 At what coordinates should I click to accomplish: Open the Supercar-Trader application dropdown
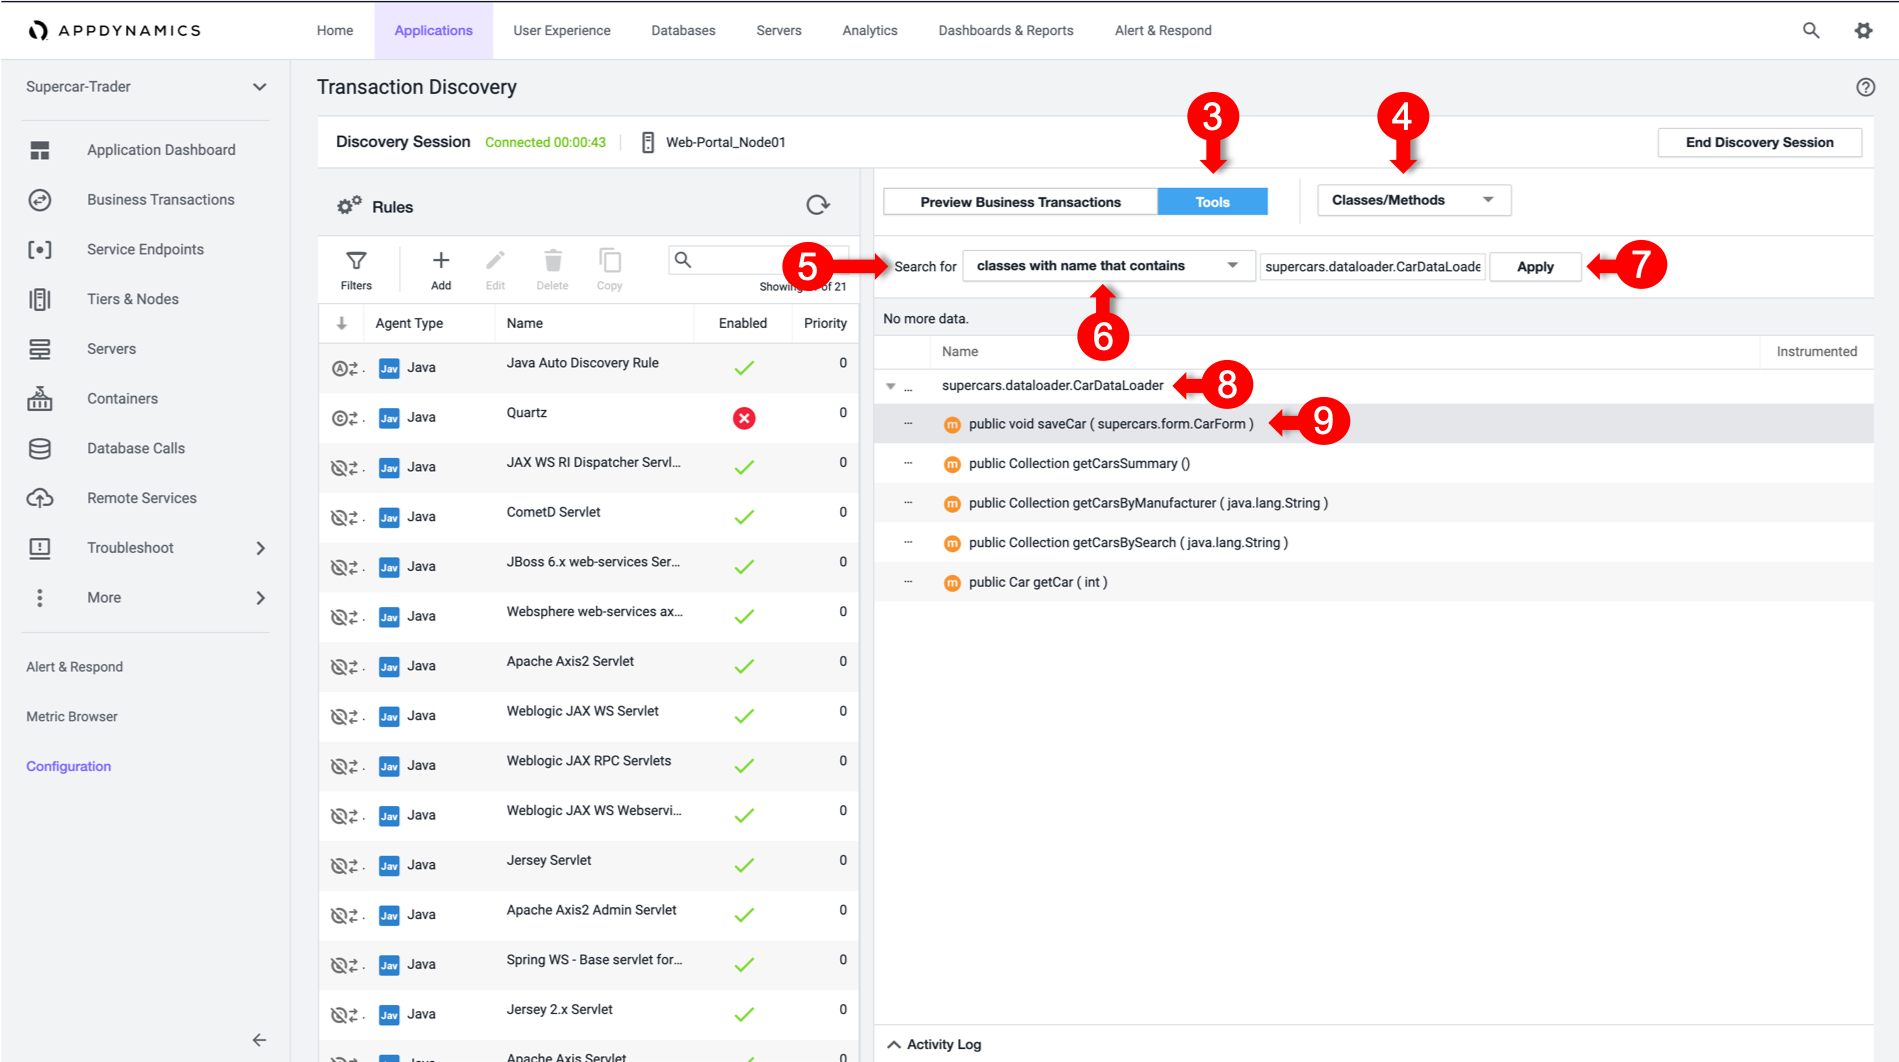tap(146, 87)
